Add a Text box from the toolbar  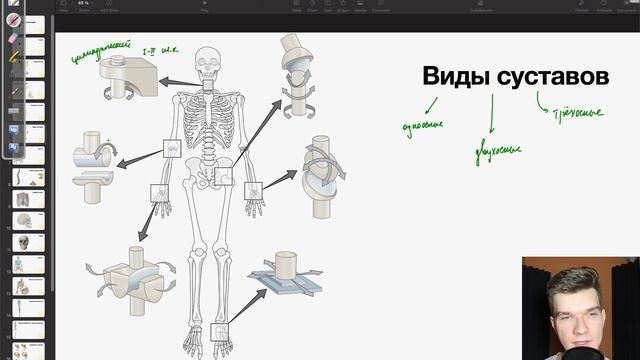pyautogui.click(x=328, y=5)
